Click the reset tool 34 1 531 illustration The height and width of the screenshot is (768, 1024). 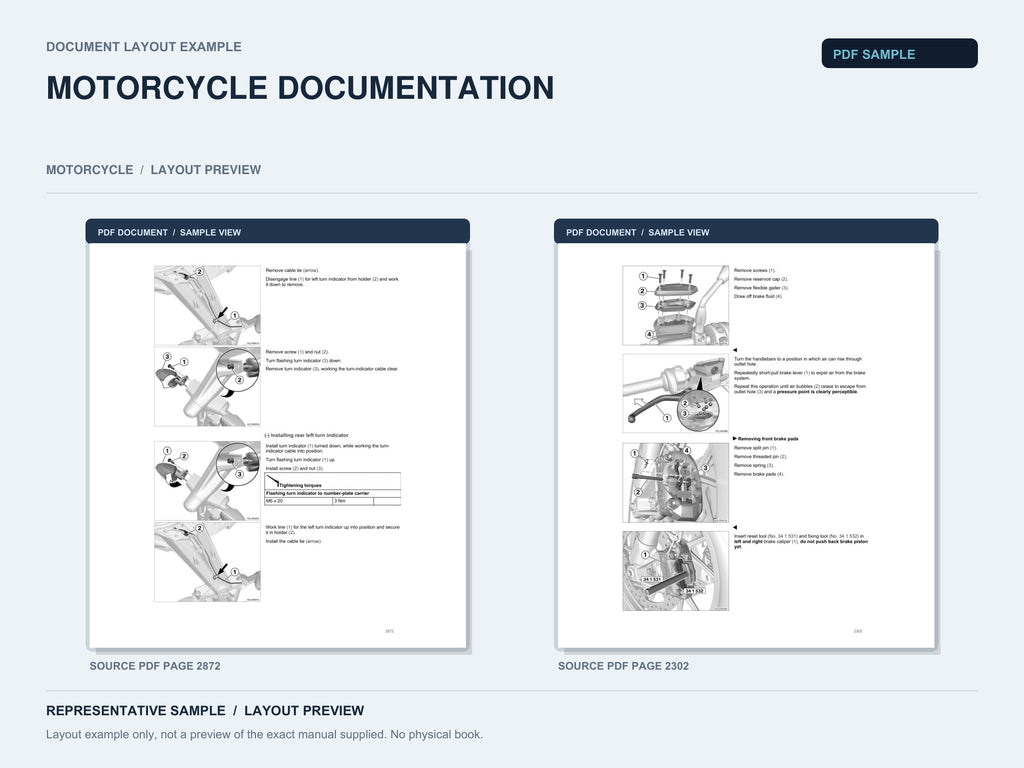click(675, 571)
